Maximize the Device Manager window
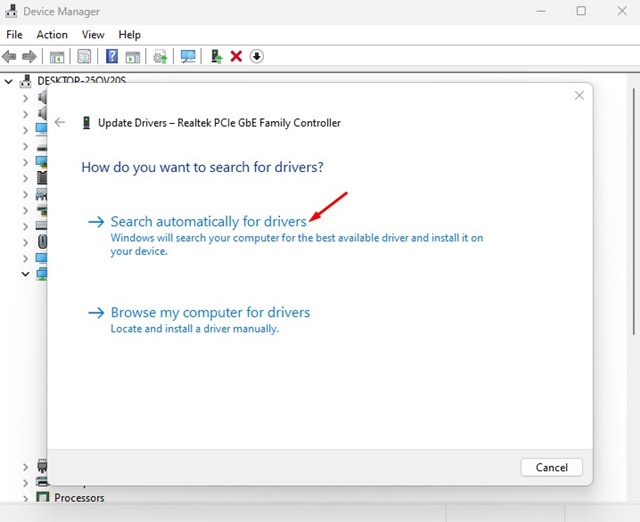This screenshot has height=522, width=640. [x=581, y=11]
